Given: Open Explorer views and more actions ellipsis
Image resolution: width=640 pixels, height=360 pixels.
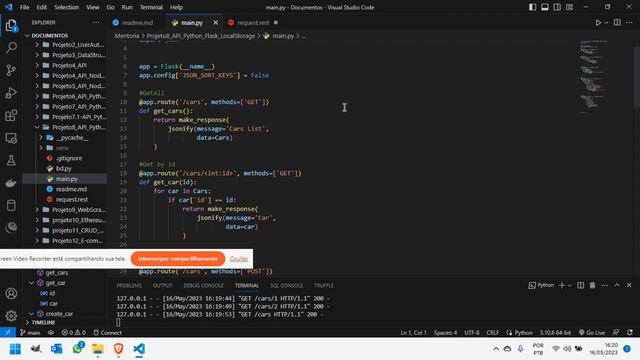Looking at the screenshot, I should (96, 22).
